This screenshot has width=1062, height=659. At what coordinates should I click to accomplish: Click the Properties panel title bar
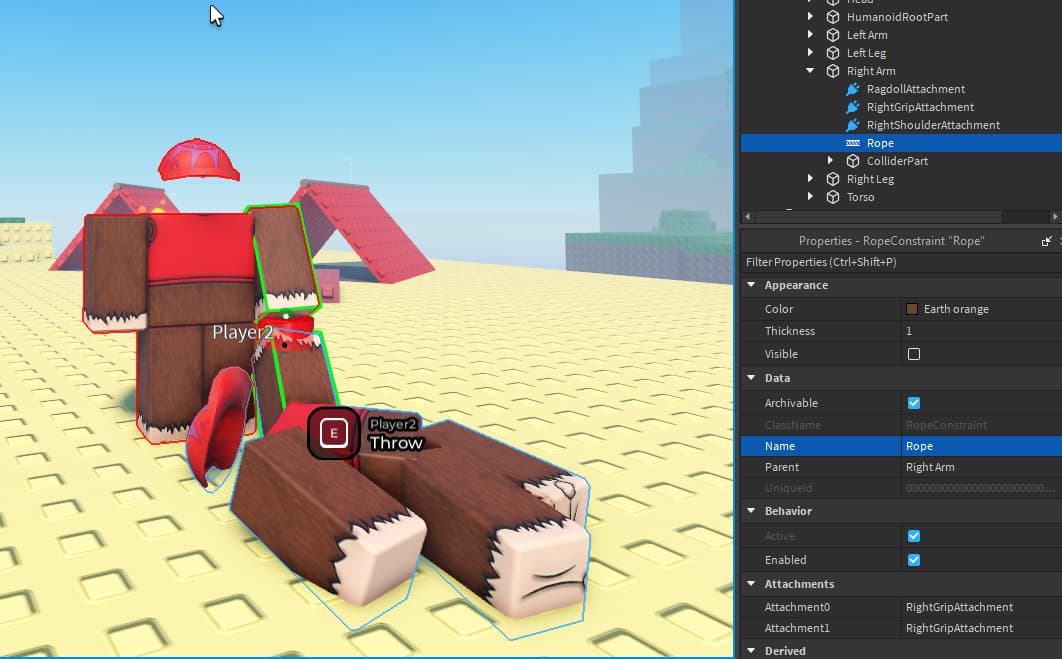pyautogui.click(x=891, y=241)
